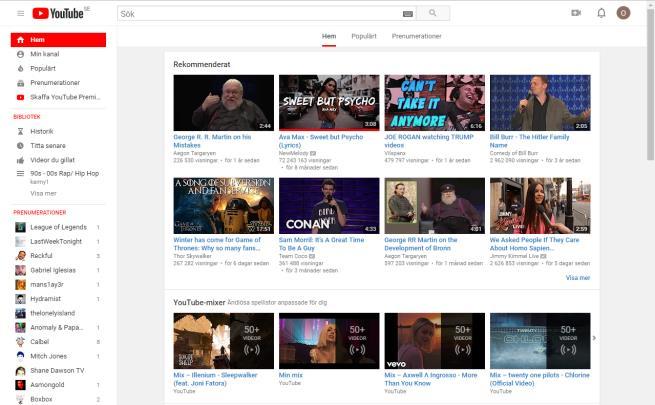Switch to the Populärt tab
Viewport: 655px width, 405px height.
point(364,36)
